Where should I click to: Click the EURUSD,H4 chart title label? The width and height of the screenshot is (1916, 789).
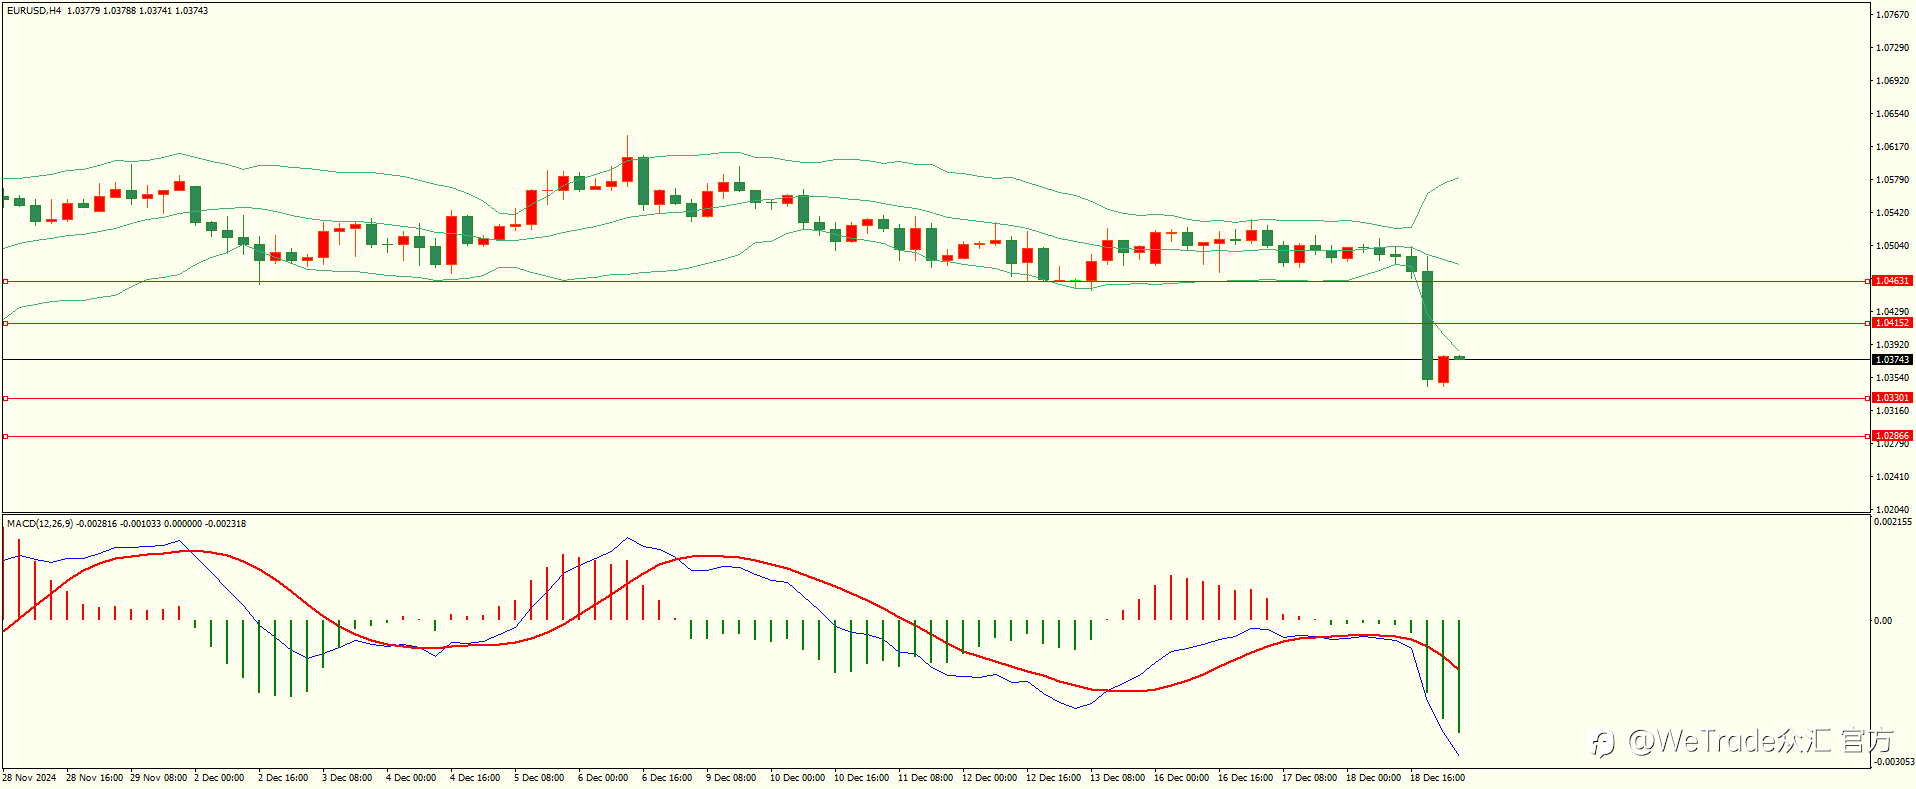(34, 11)
